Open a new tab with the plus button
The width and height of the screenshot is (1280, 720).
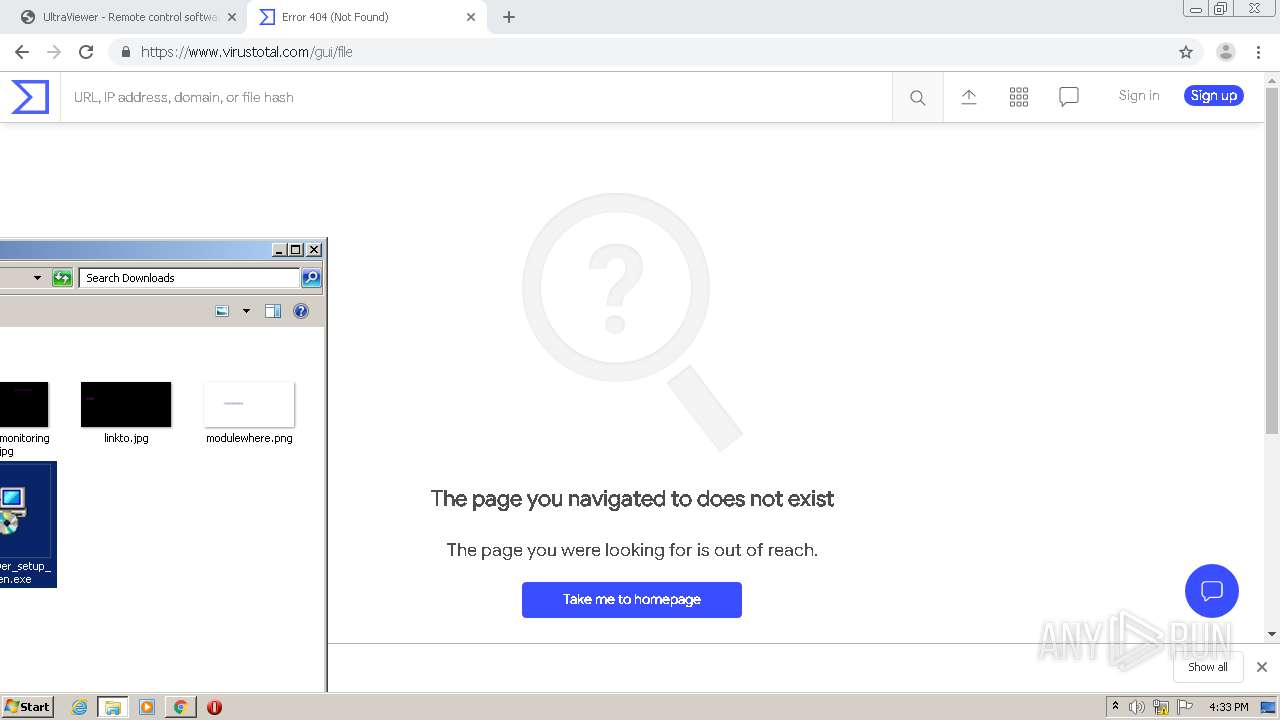[508, 17]
